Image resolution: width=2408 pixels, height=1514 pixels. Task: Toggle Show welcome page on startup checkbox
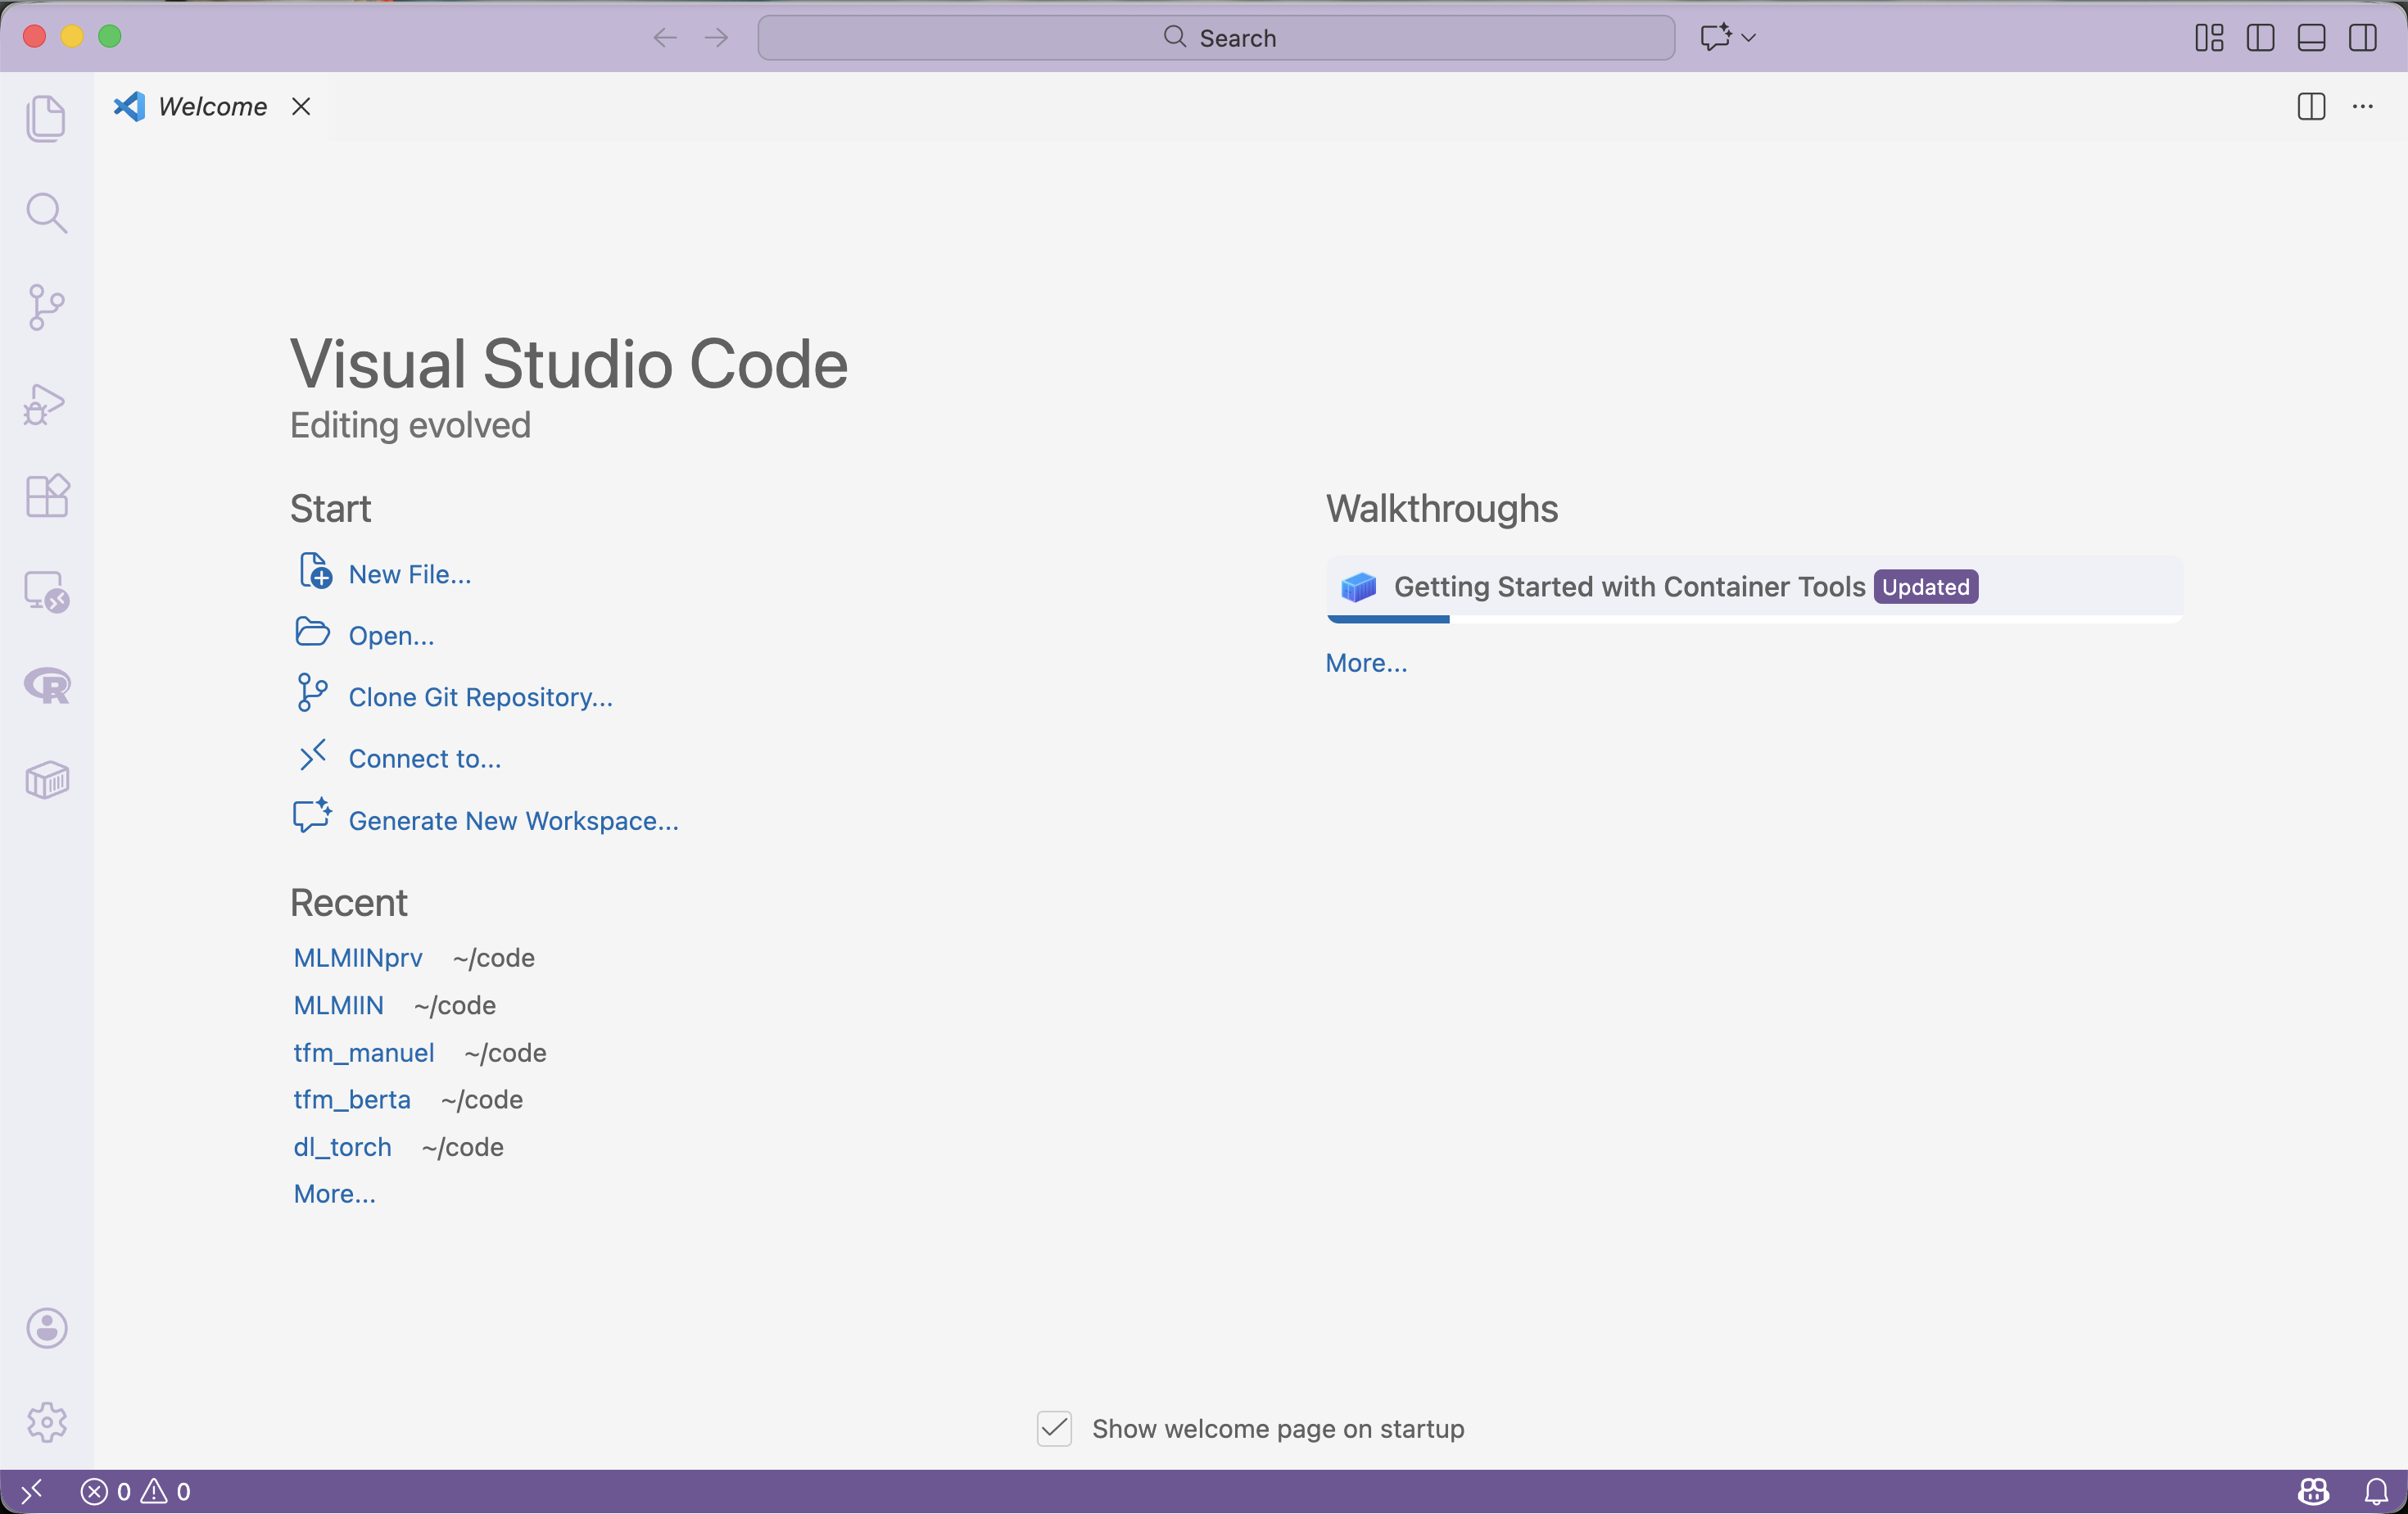tap(1054, 1428)
